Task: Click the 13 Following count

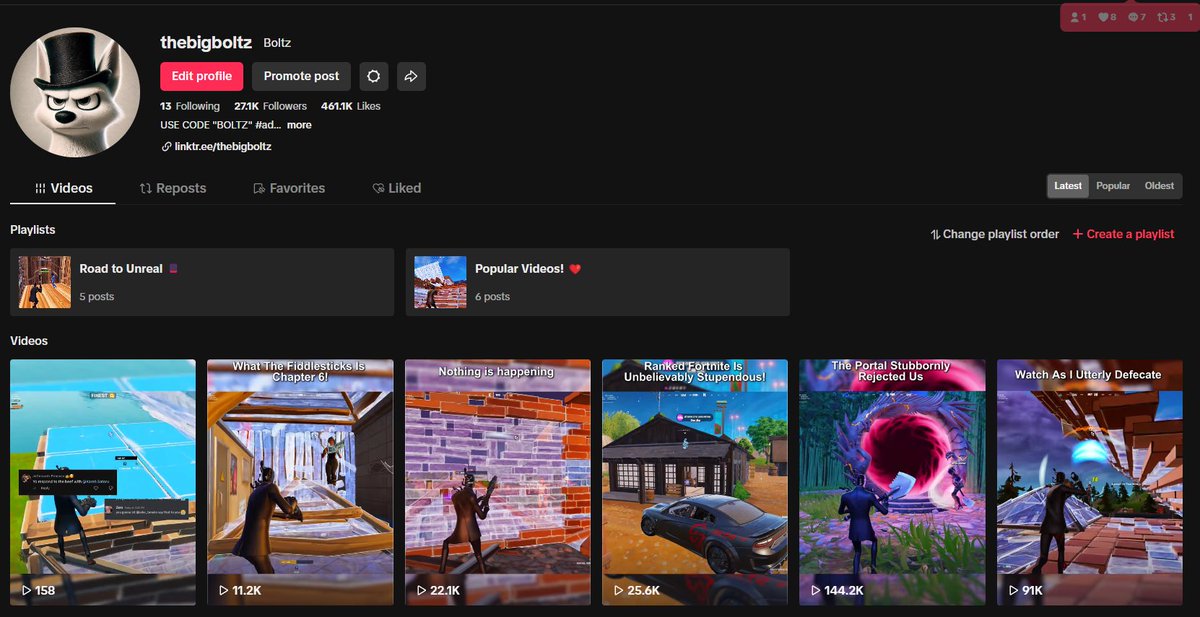Action: pyautogui.click(x=190, y=106)
